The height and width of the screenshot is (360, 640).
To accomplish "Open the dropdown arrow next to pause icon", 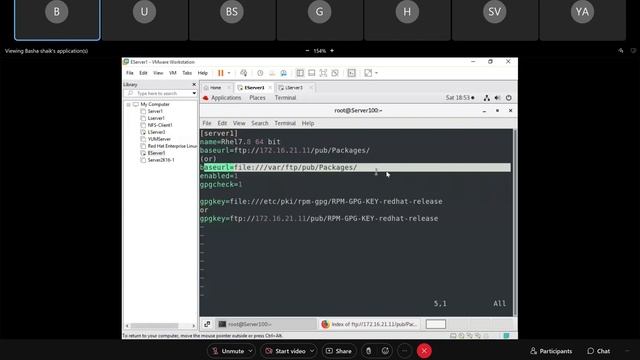I will click(x=229, y=73).
